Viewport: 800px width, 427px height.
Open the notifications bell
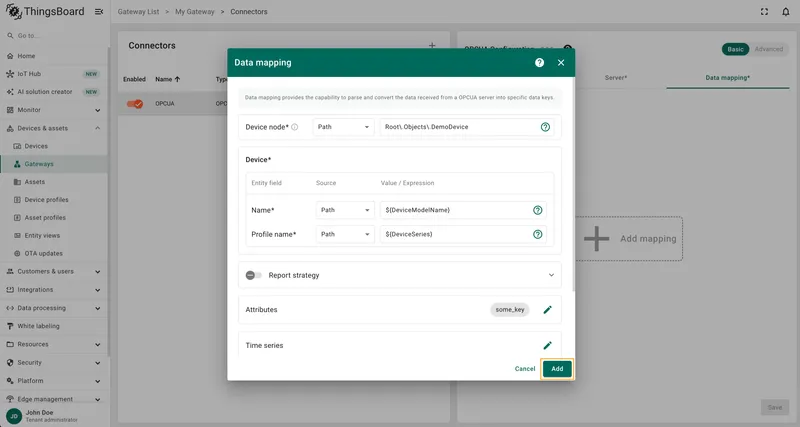point(785,12)
